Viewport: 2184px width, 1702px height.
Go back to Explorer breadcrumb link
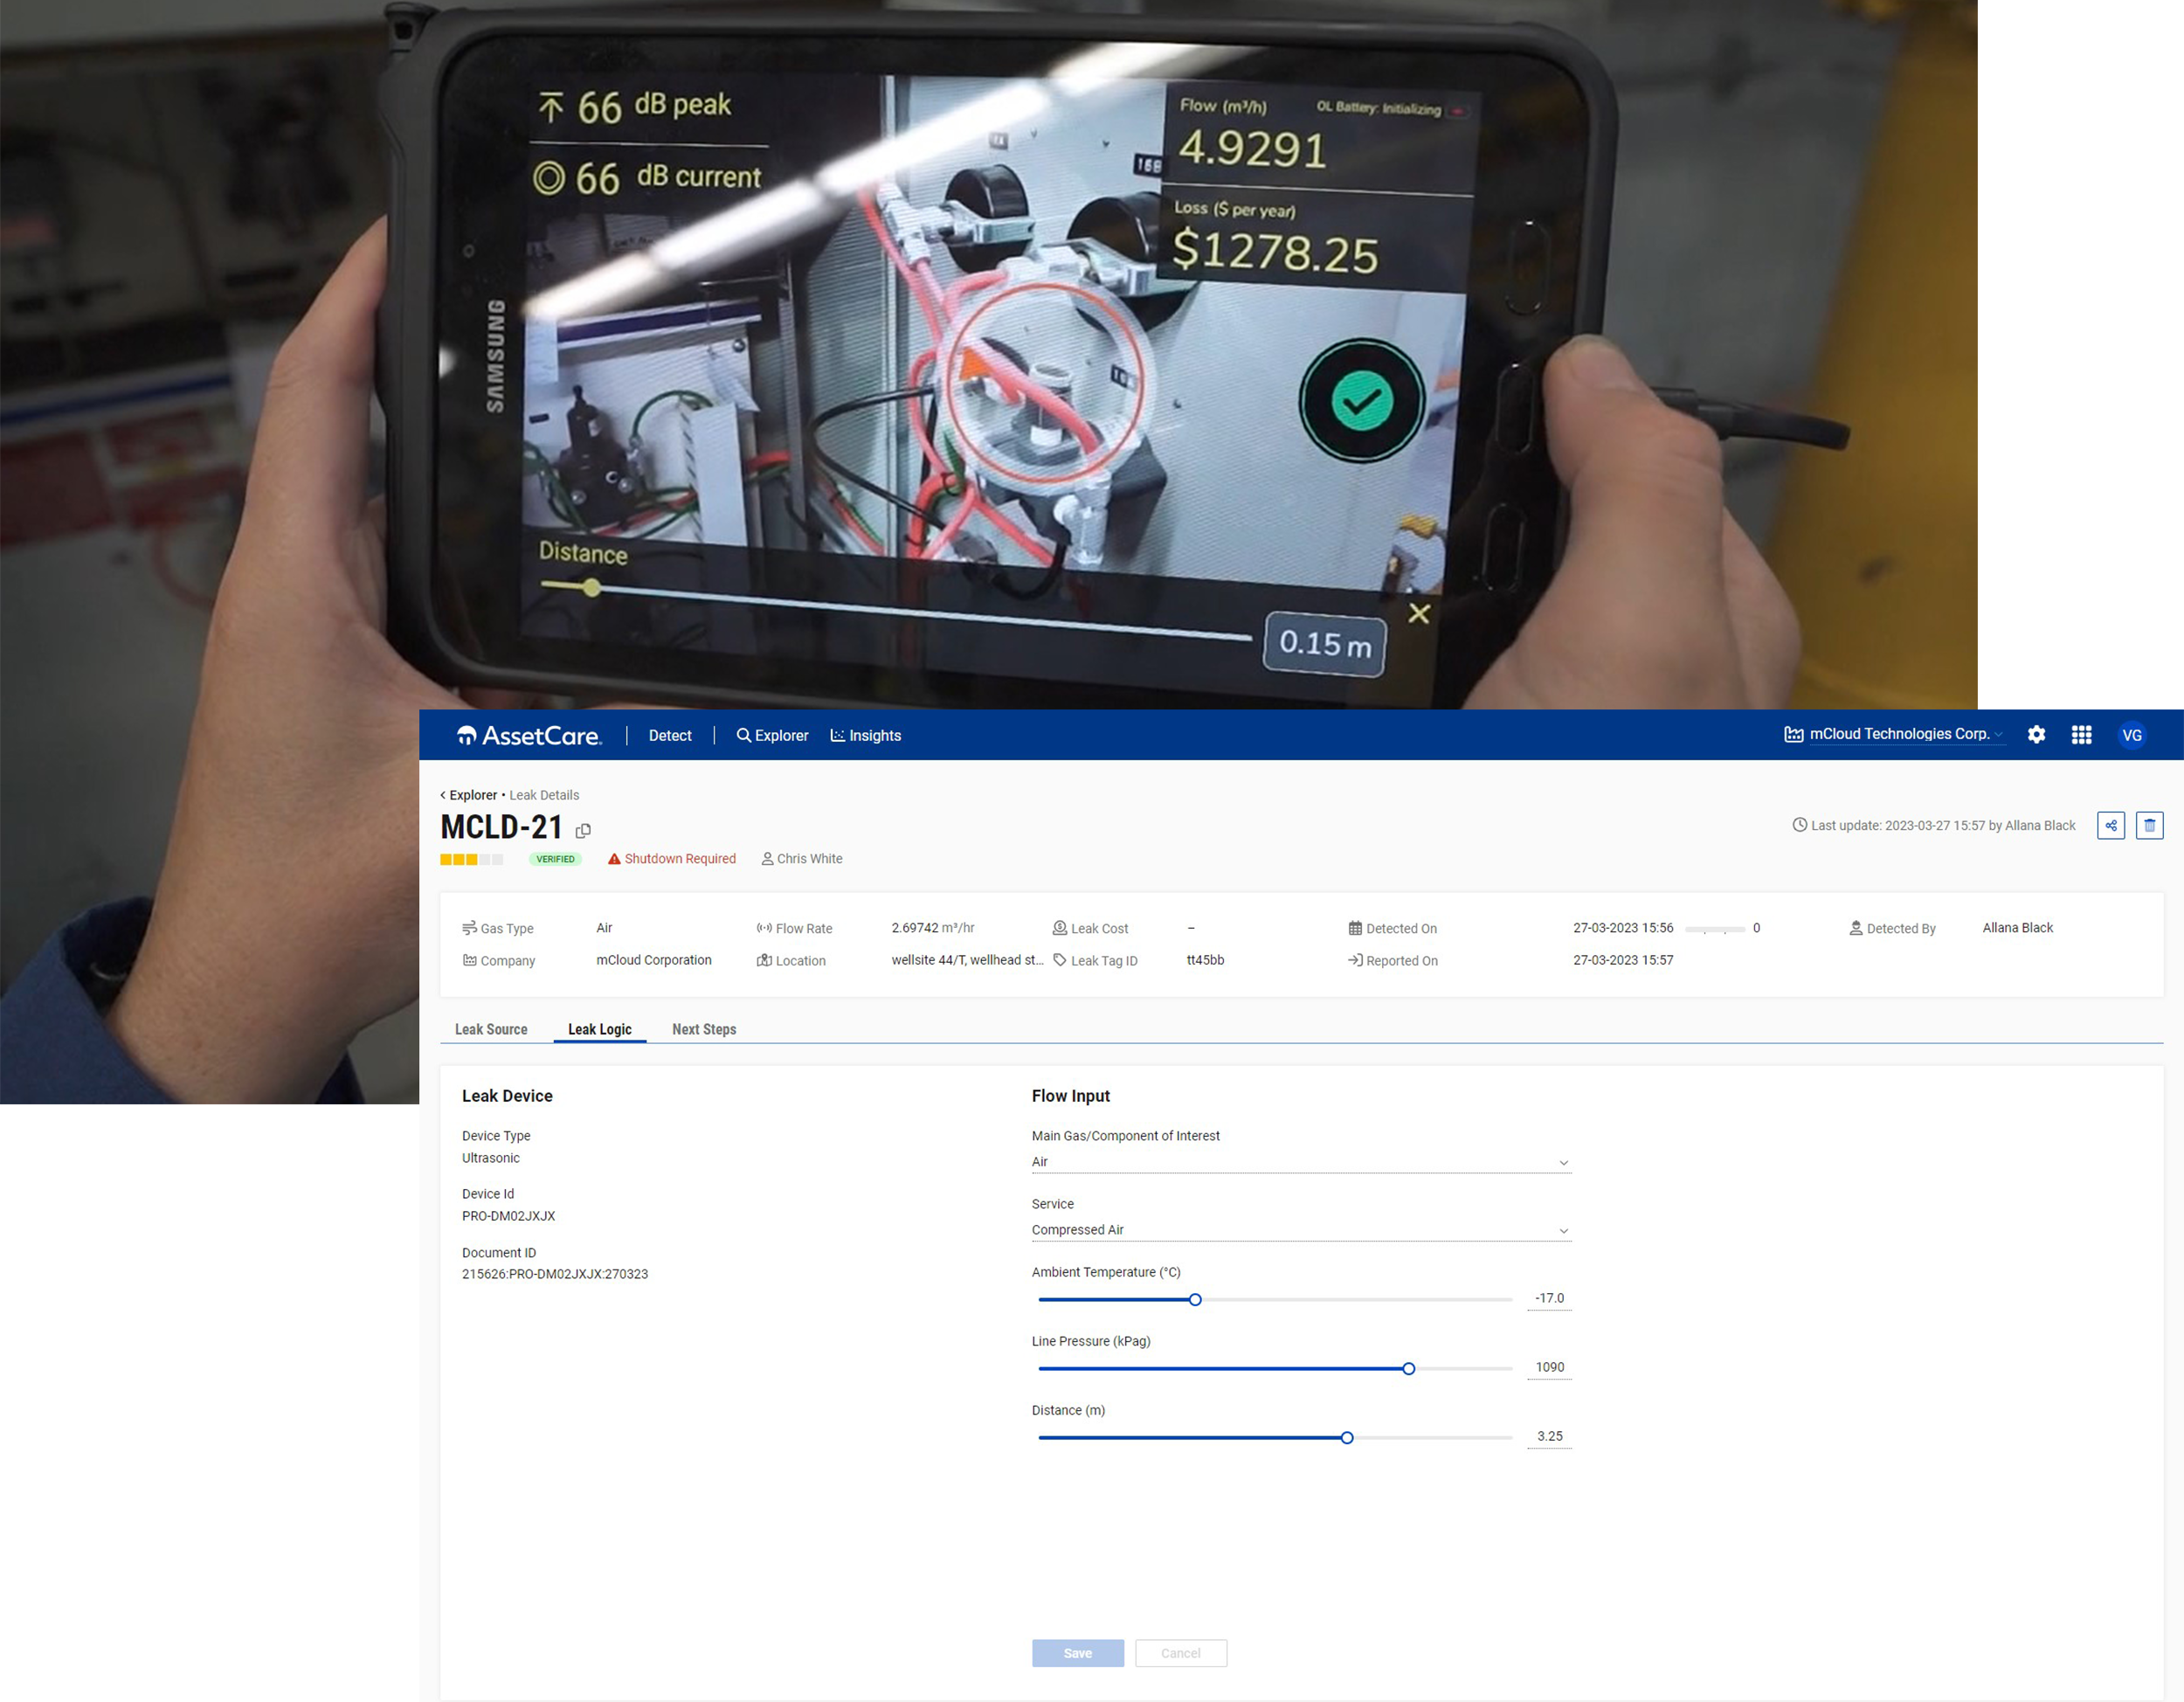[471, 795]
